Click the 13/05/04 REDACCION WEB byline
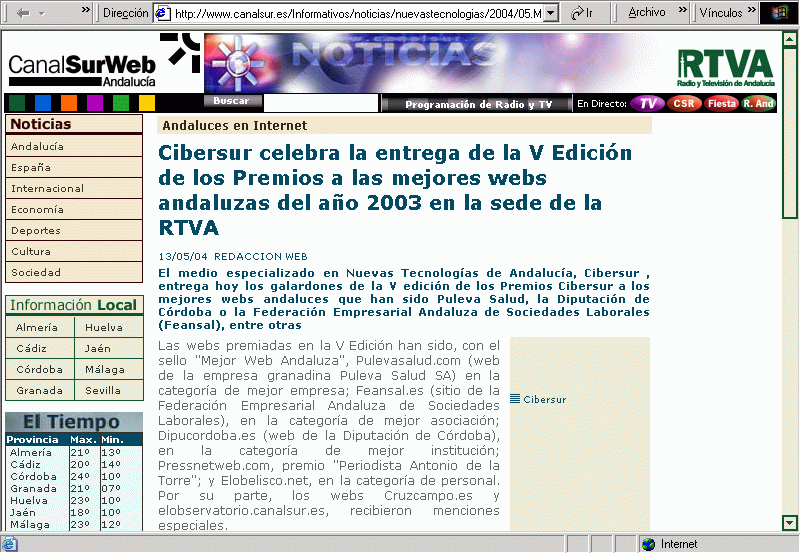800x553 pixels. pos(233,256)
